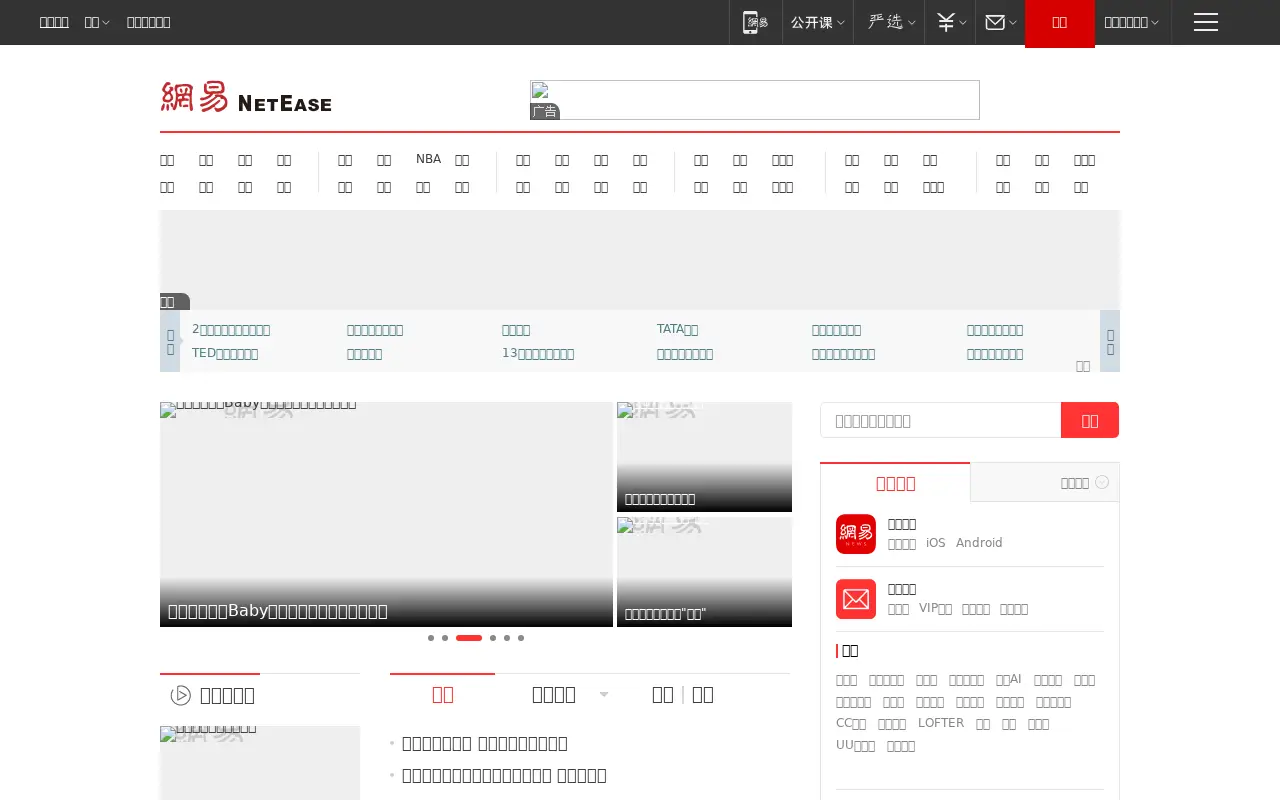Viewport: 1280px width, 800px height.
Task: Go to previous strip using left arrow
Action: pos(170,341)
